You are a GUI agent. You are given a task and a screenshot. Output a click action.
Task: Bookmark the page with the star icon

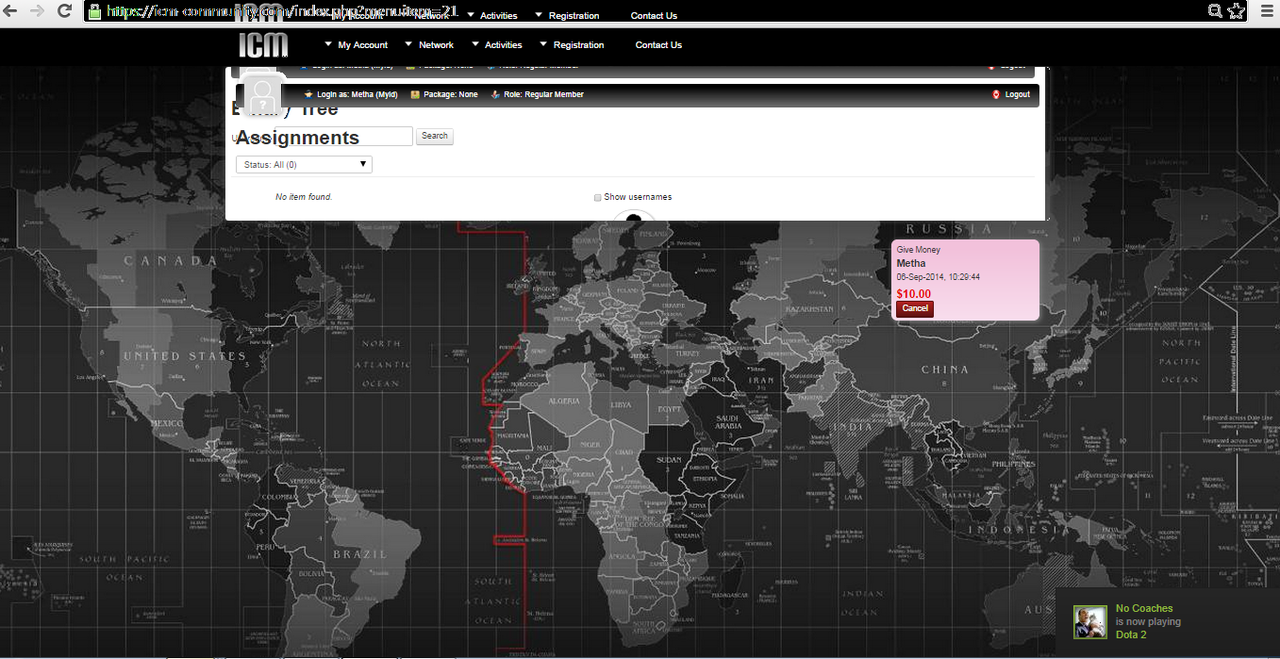point(1237,11)
